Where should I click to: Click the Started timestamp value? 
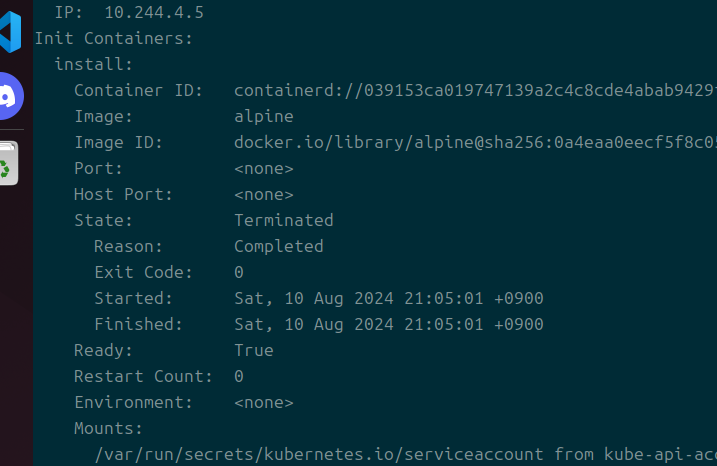388,298
